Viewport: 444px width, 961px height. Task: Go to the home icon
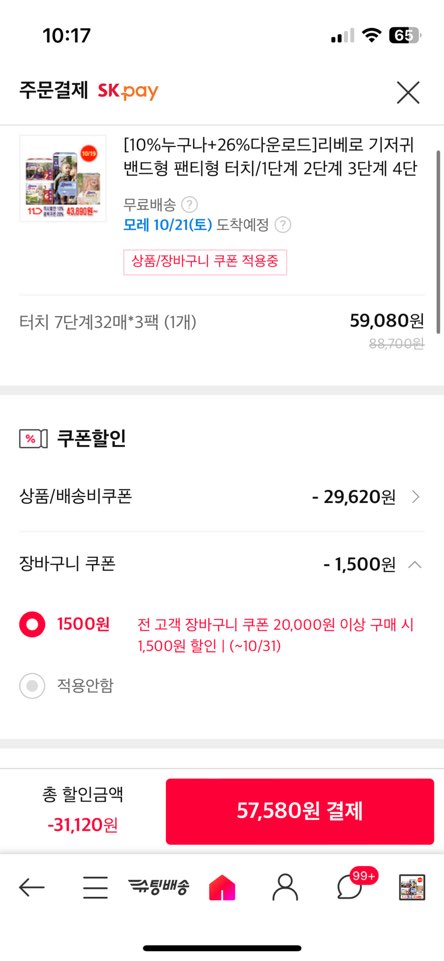coord(222,887)
